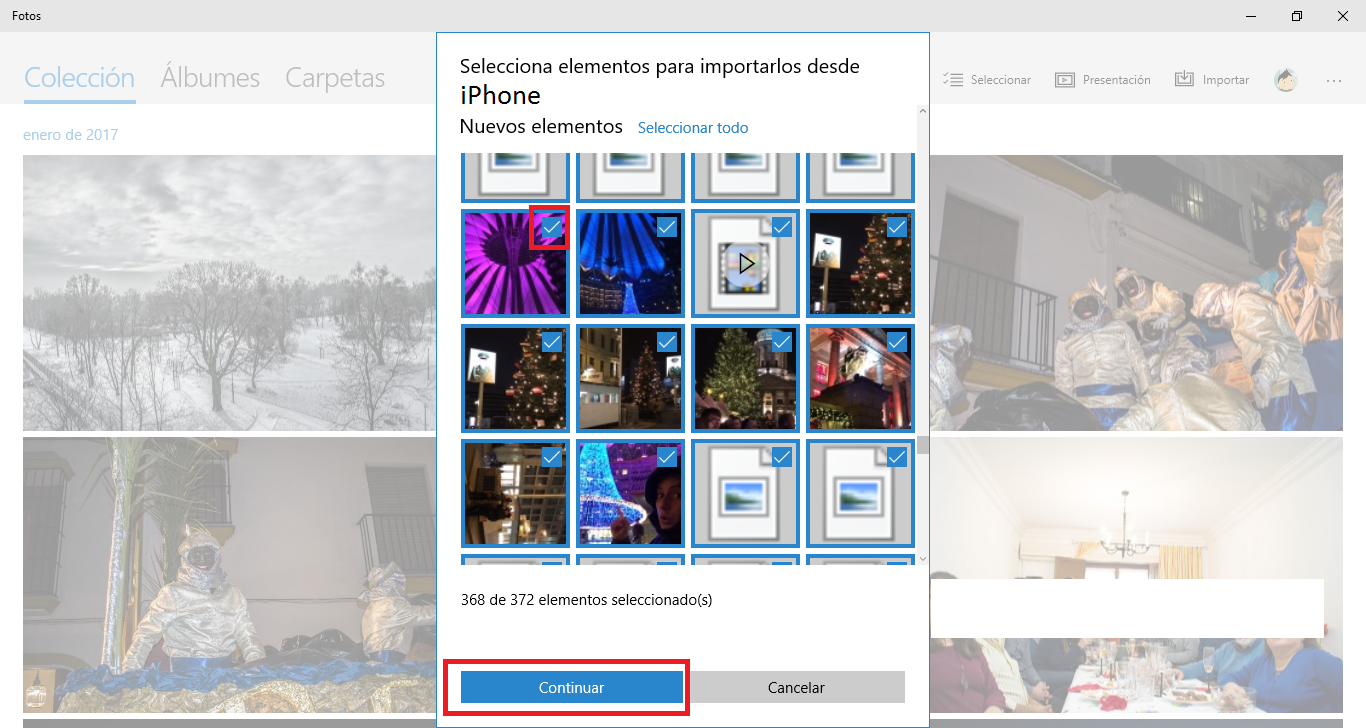Start the Presentación slideshow icon

coord(1065,79)
